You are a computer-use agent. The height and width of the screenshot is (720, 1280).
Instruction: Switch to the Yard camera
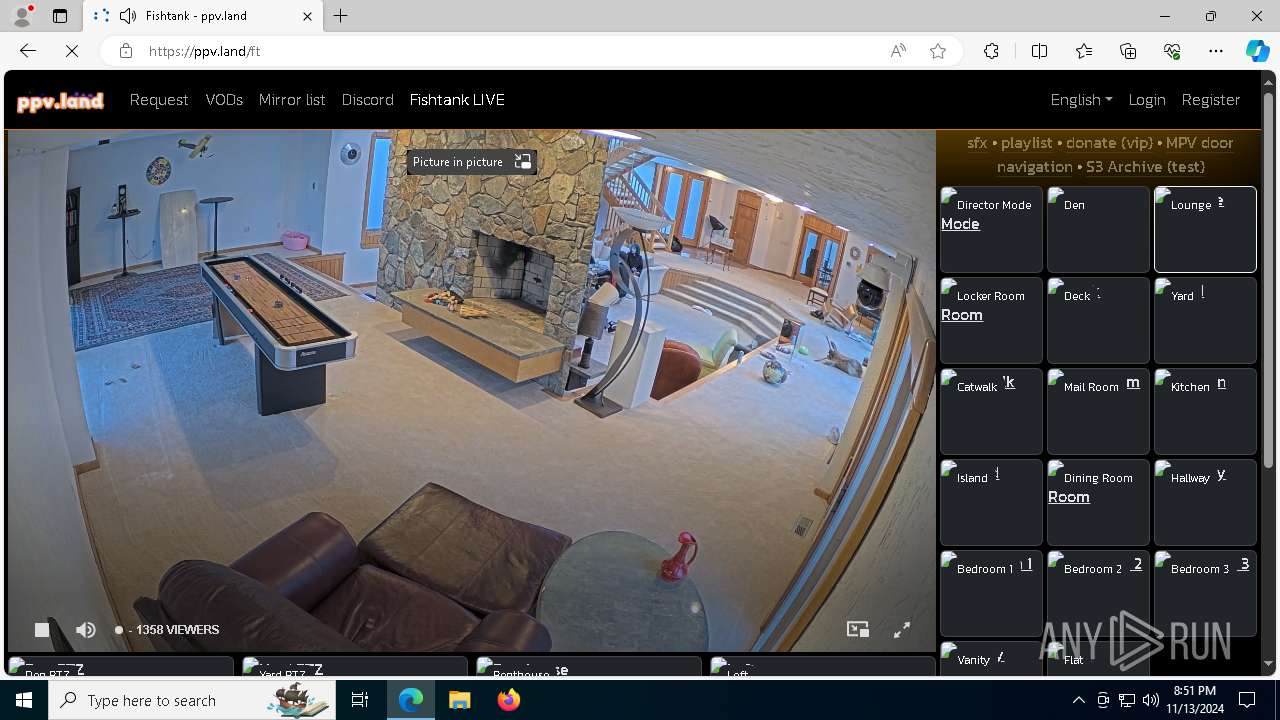[1205, 320]
